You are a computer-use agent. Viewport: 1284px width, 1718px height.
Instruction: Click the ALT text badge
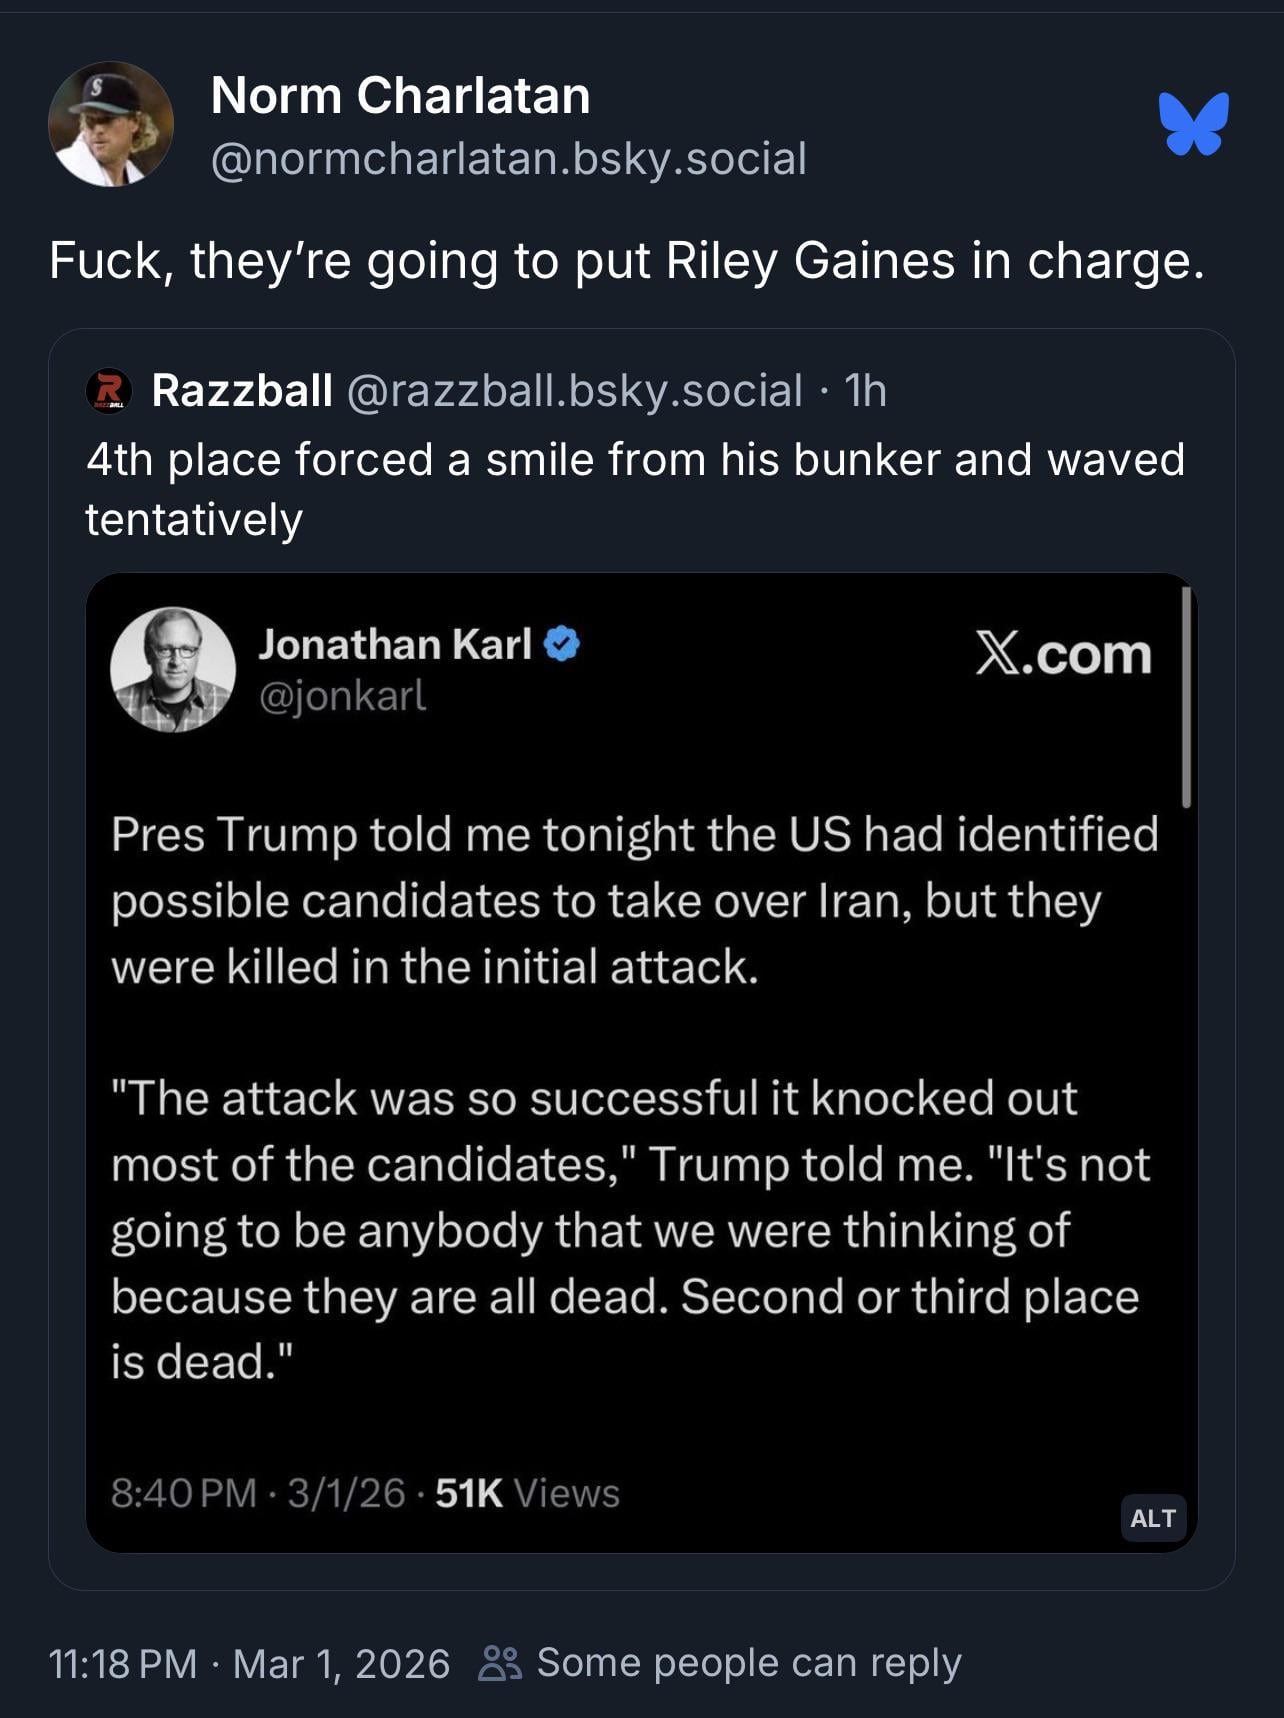1153,1518
